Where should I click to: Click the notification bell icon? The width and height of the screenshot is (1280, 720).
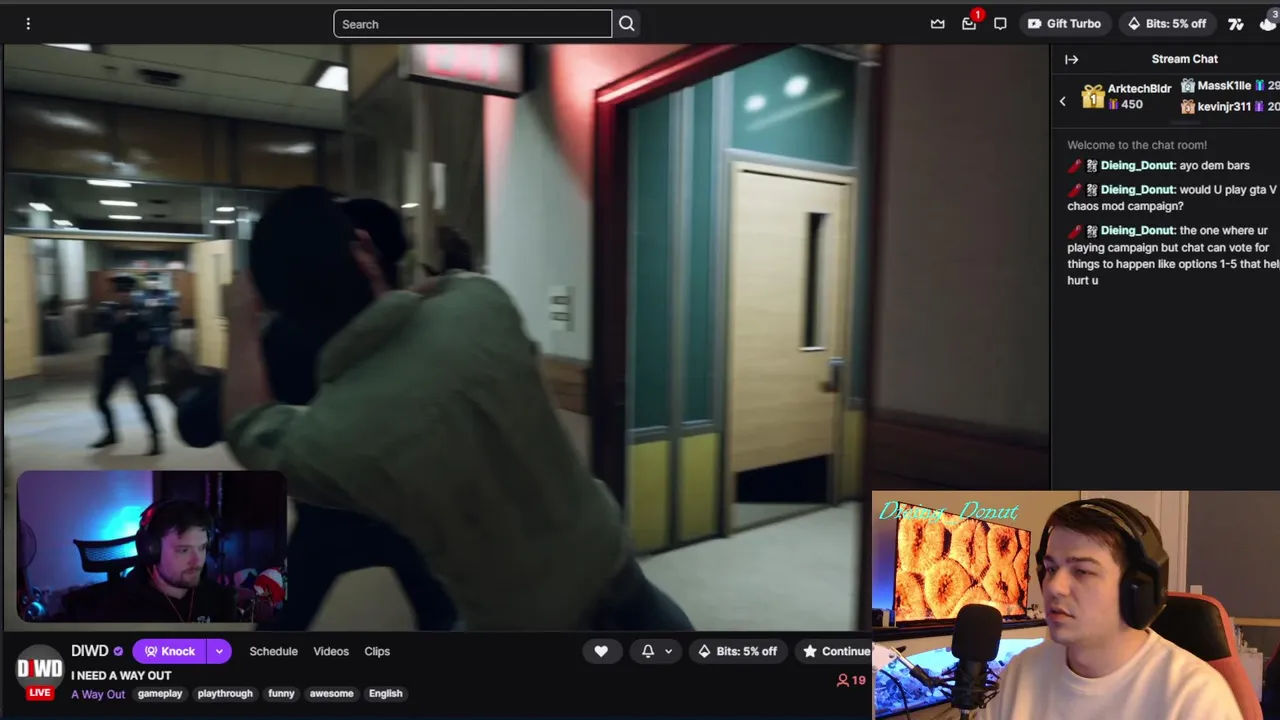click(648, 651)
